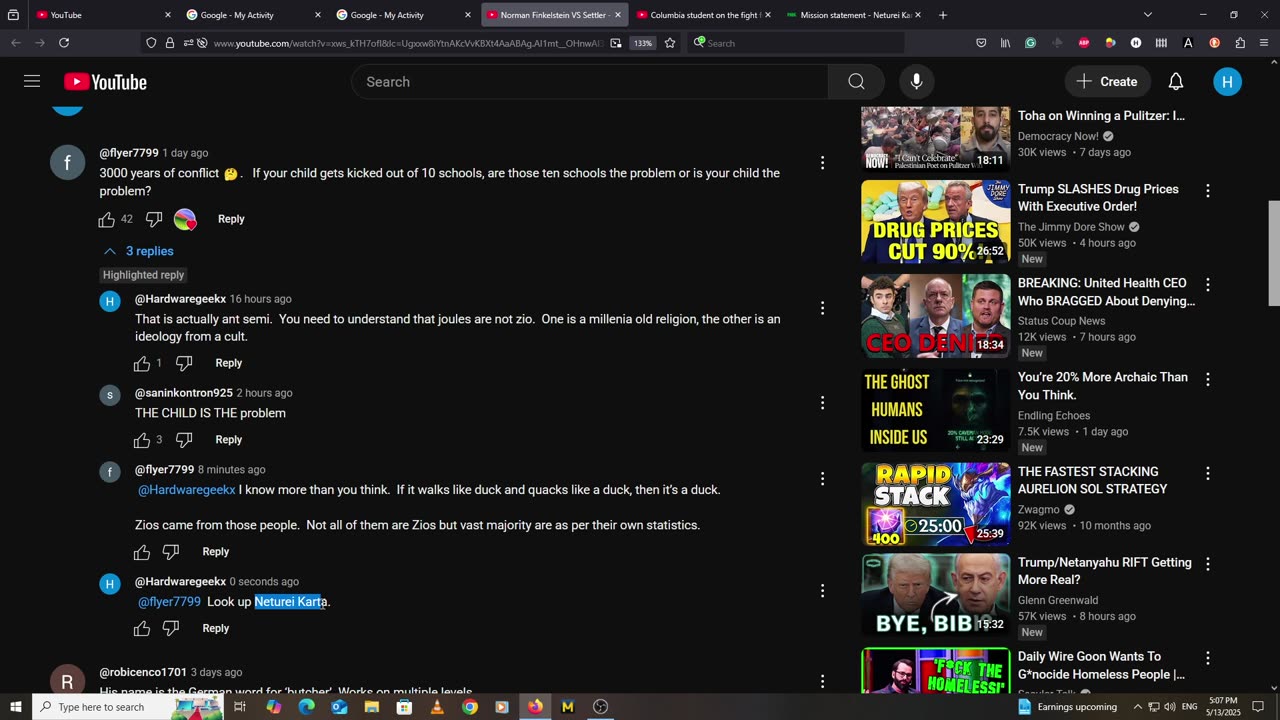Open 'You're 20% More Archaic Than You Think' title
The width and height of the screenshot is (1280, 720).
coord(1103,386)
